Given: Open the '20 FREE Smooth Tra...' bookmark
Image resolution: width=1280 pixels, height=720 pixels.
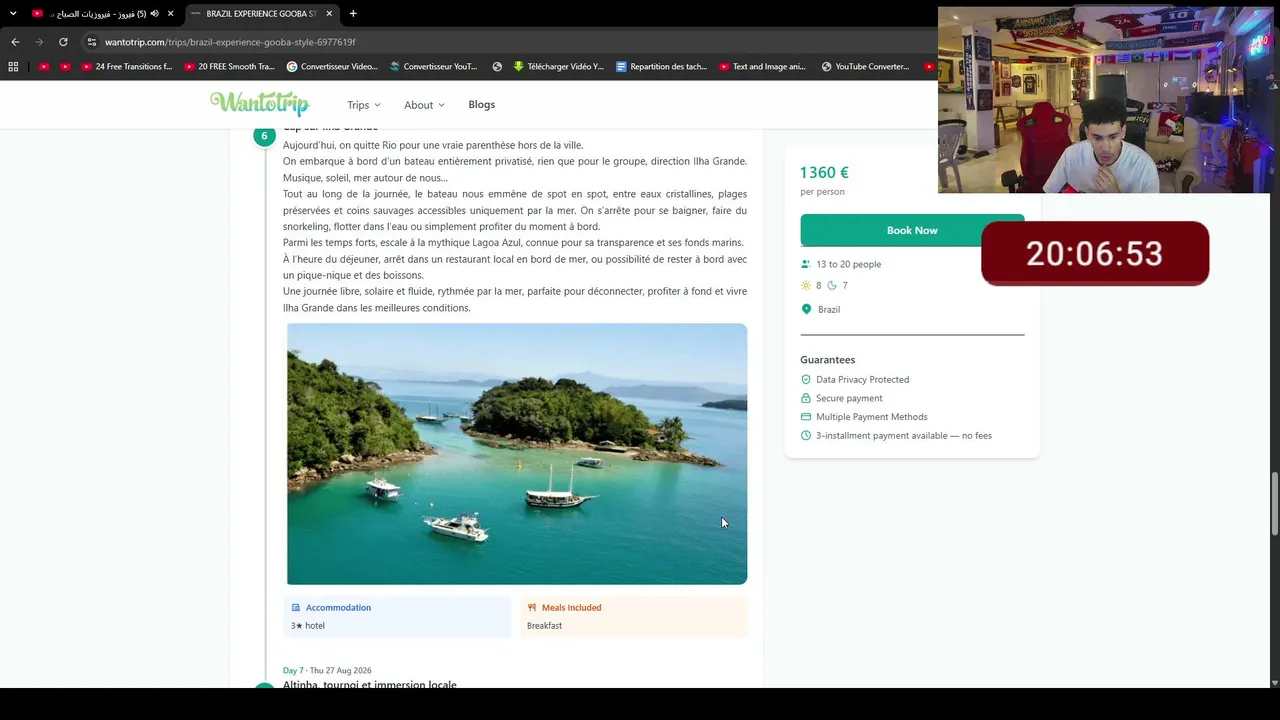Looking at the screenshot, I should (x=229, y=67).
